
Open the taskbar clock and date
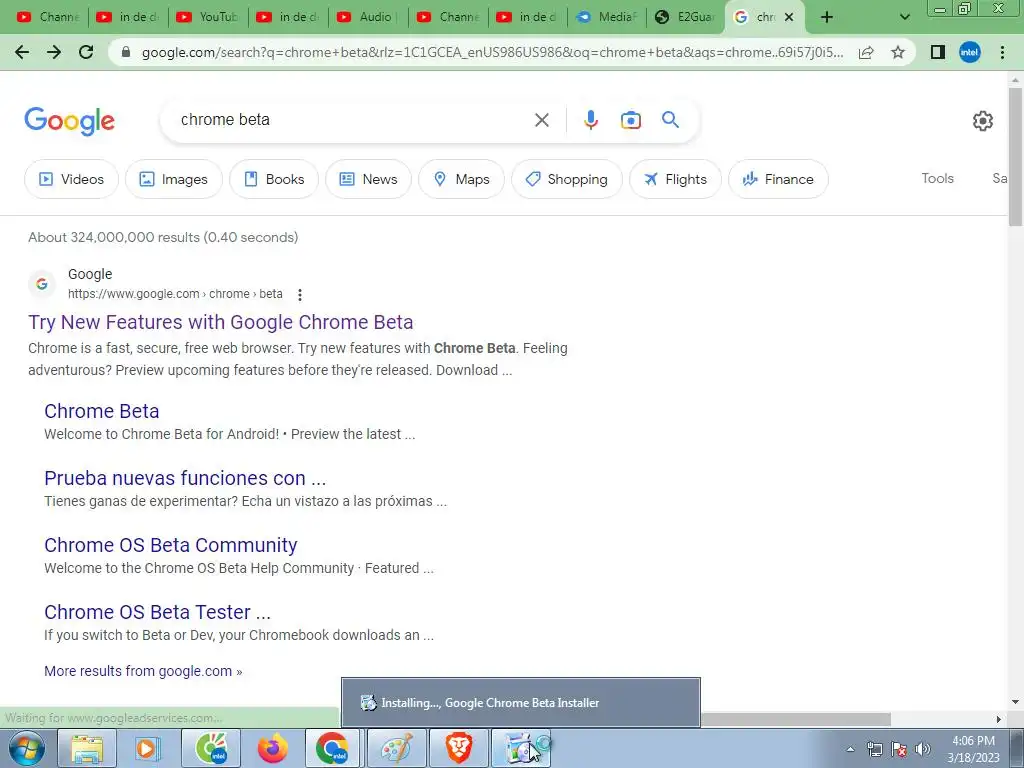[973, 749]
